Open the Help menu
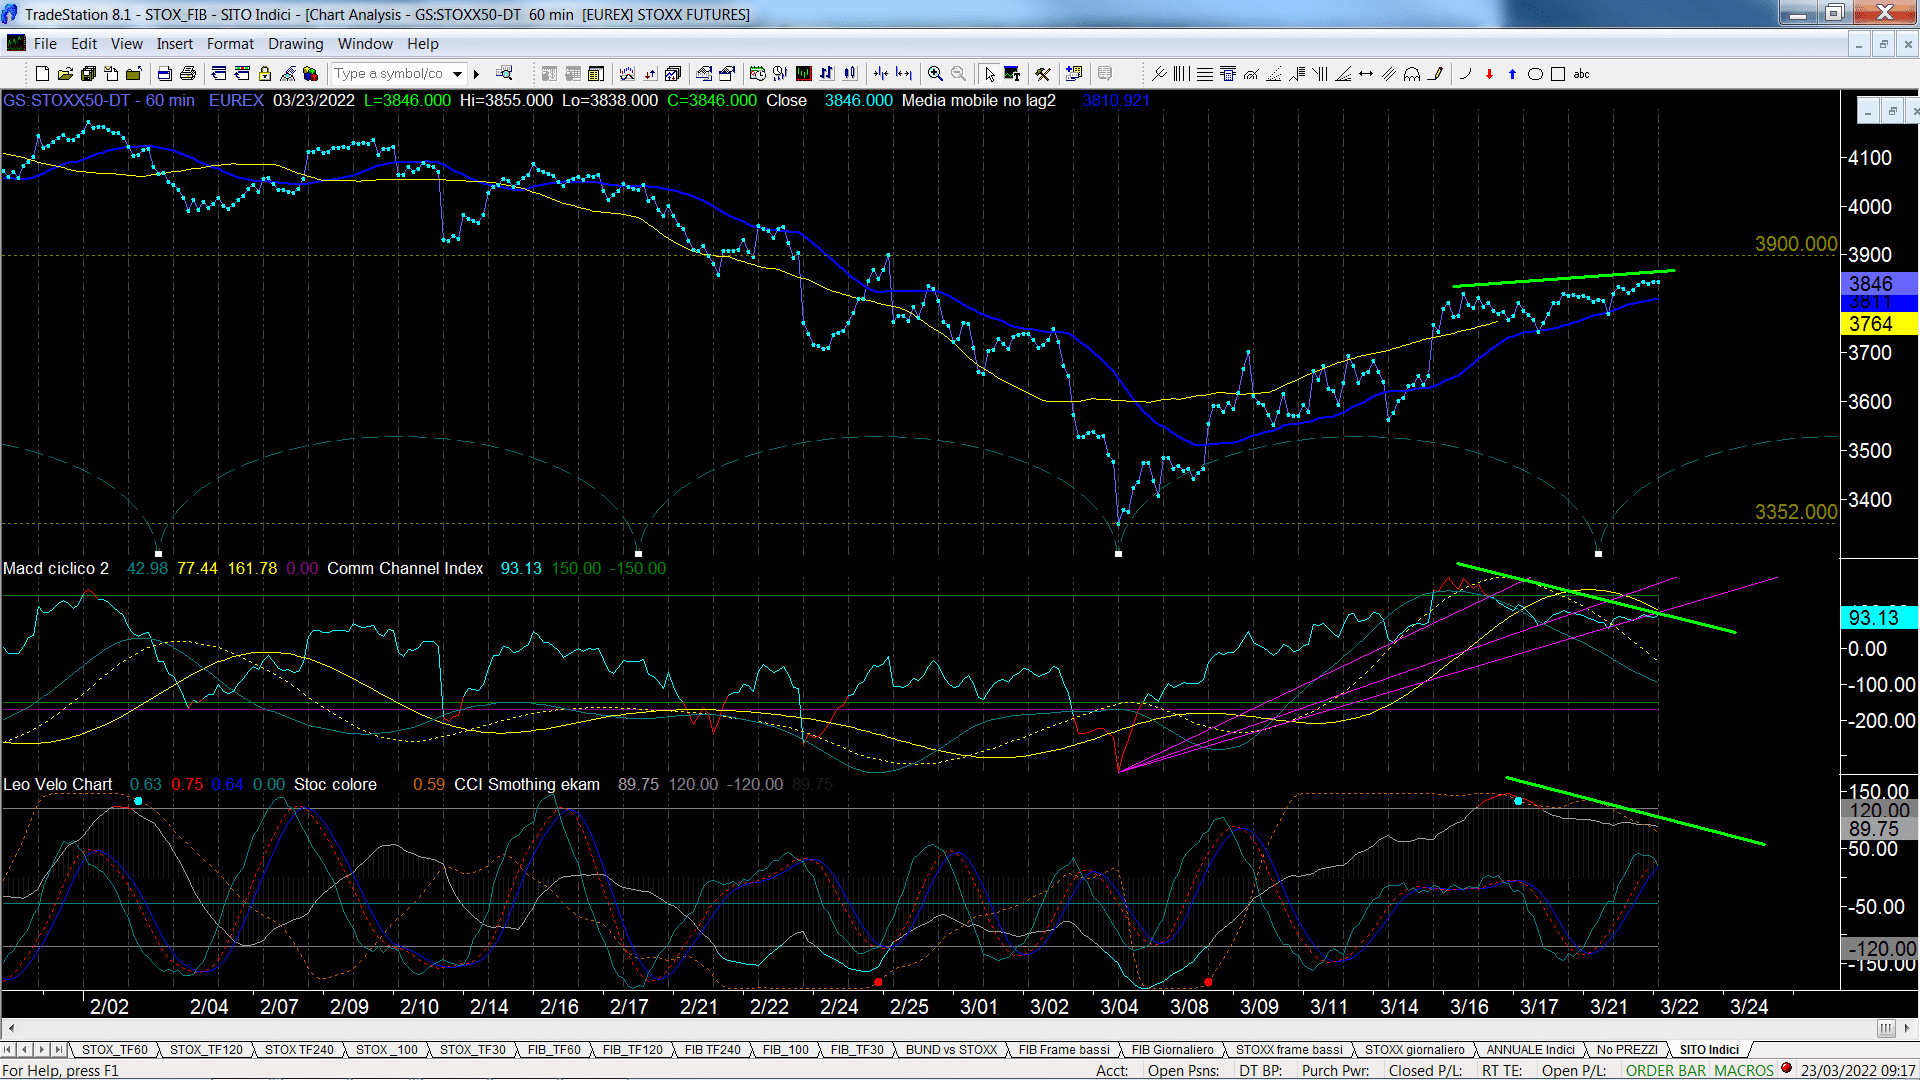1920x1080 pixels. [x=423, y=44]
